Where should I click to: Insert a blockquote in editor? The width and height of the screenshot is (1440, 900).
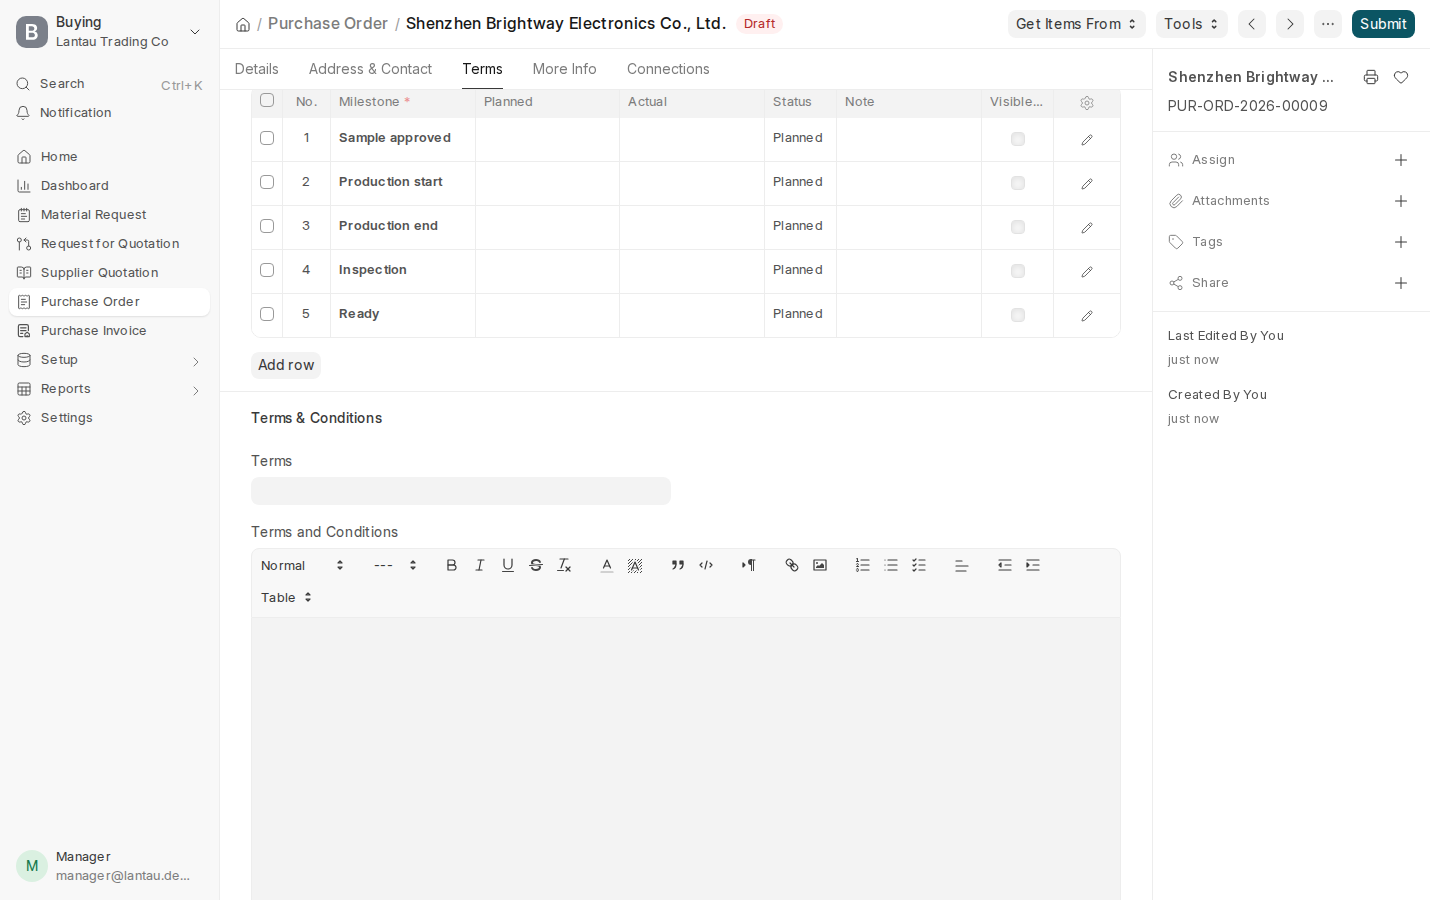pyautogui.click(x=678, y=565)
